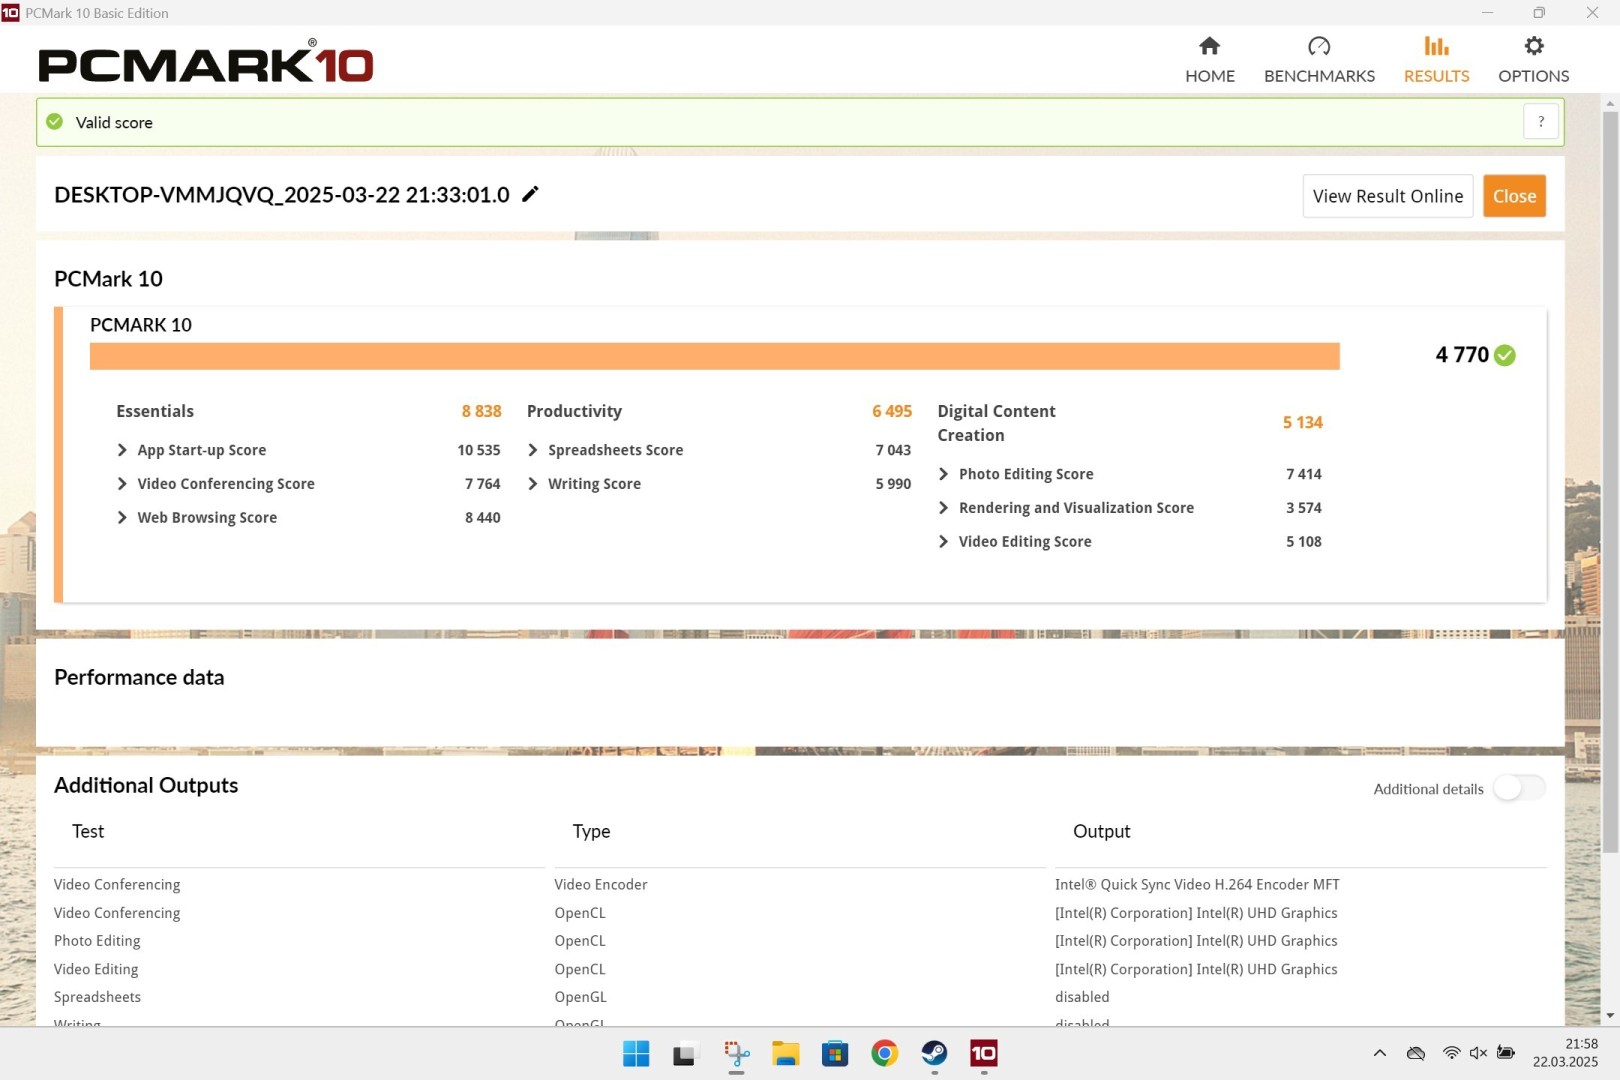The image size is (1620, 1080).
Task: Click the PCMark 10 title bar app icon
Action: tap(11, 13)
